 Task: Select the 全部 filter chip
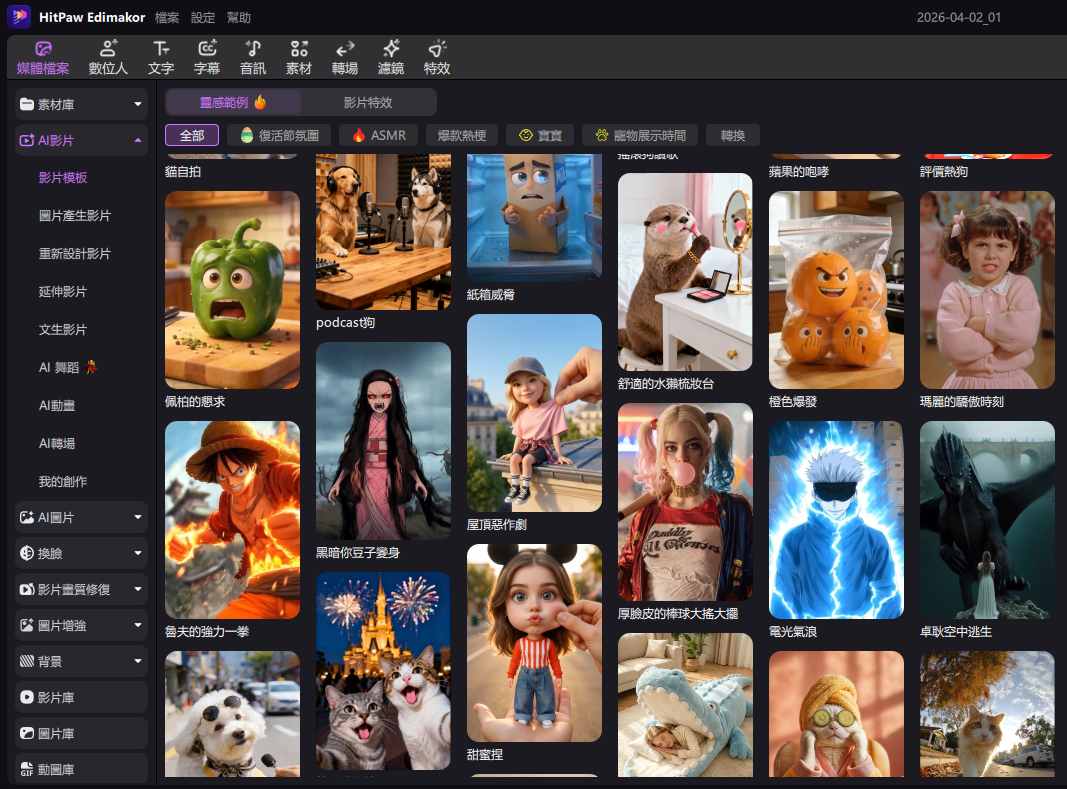[192, 135]
